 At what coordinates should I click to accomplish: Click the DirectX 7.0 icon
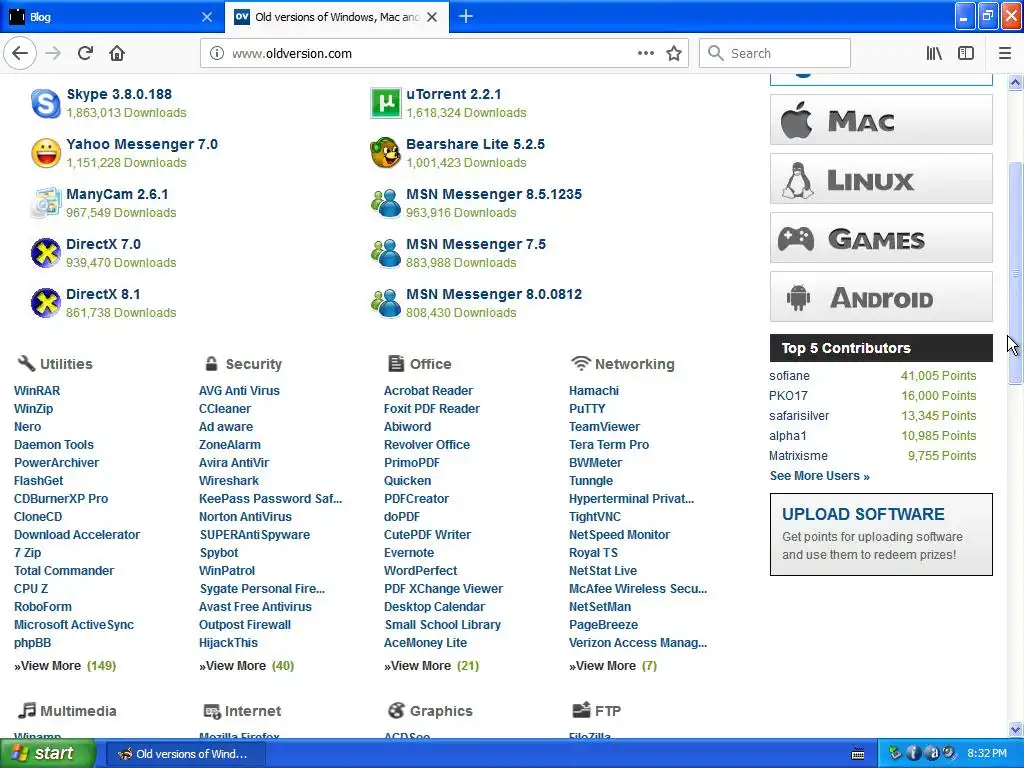(46, 253)
